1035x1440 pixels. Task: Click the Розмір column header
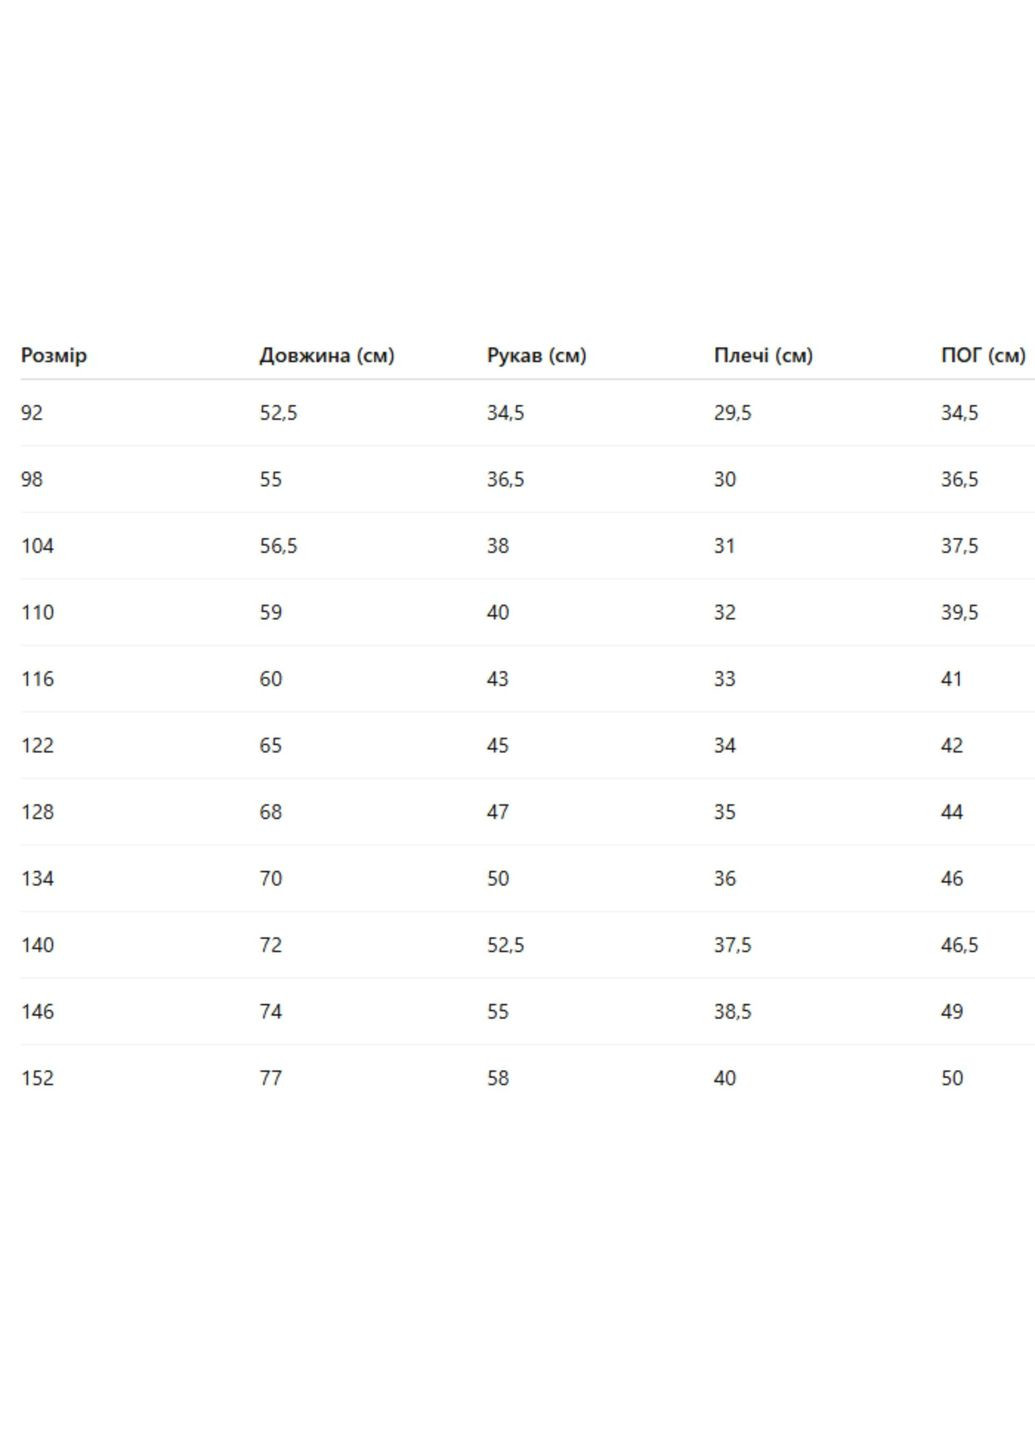coord(54,356)
